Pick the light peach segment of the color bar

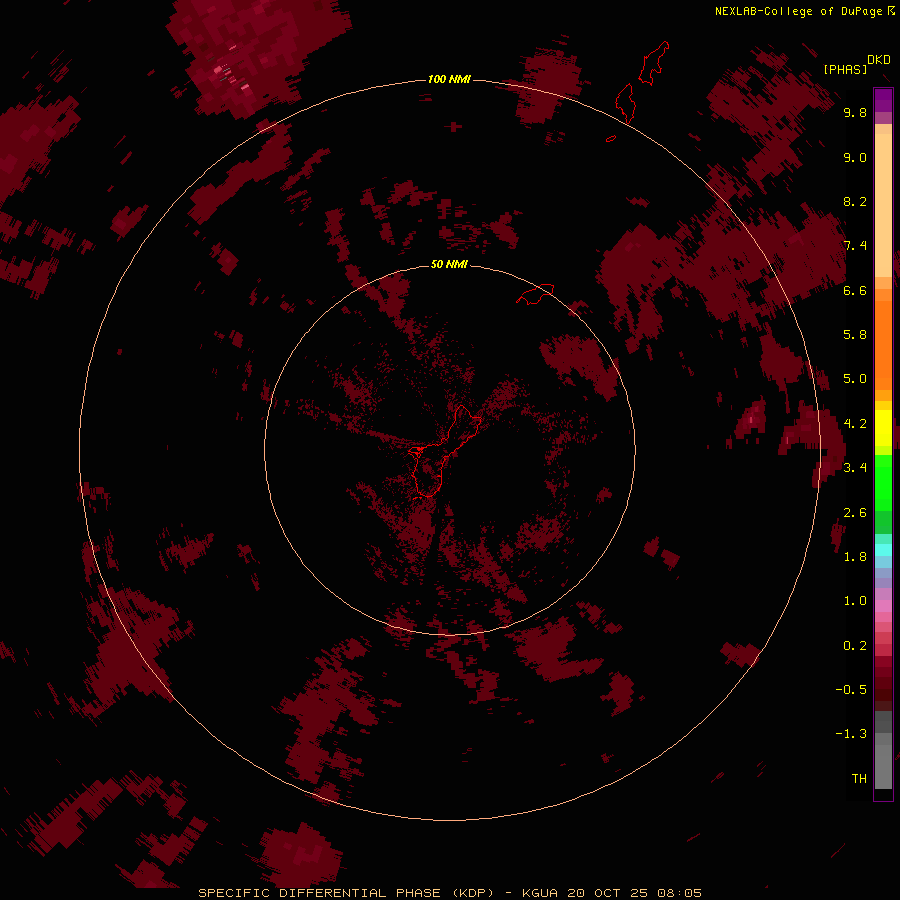click(883, 205)
